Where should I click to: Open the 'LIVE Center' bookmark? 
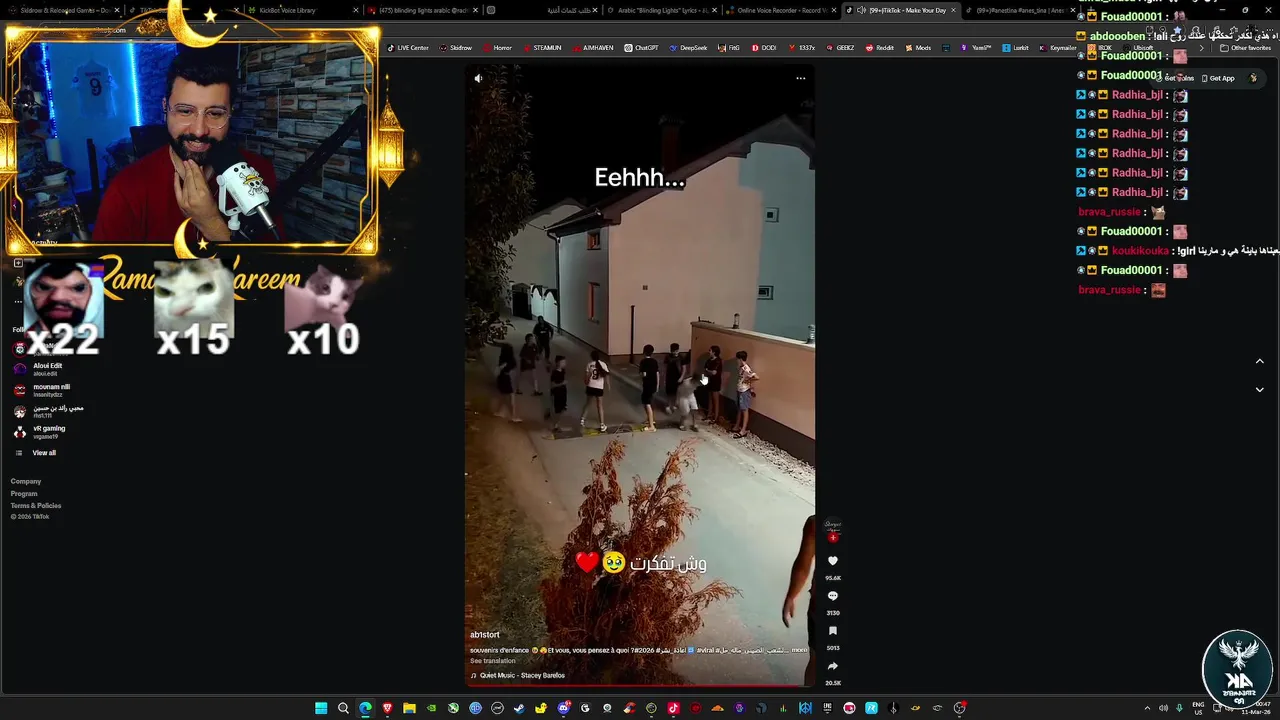[x=408, y=48]
